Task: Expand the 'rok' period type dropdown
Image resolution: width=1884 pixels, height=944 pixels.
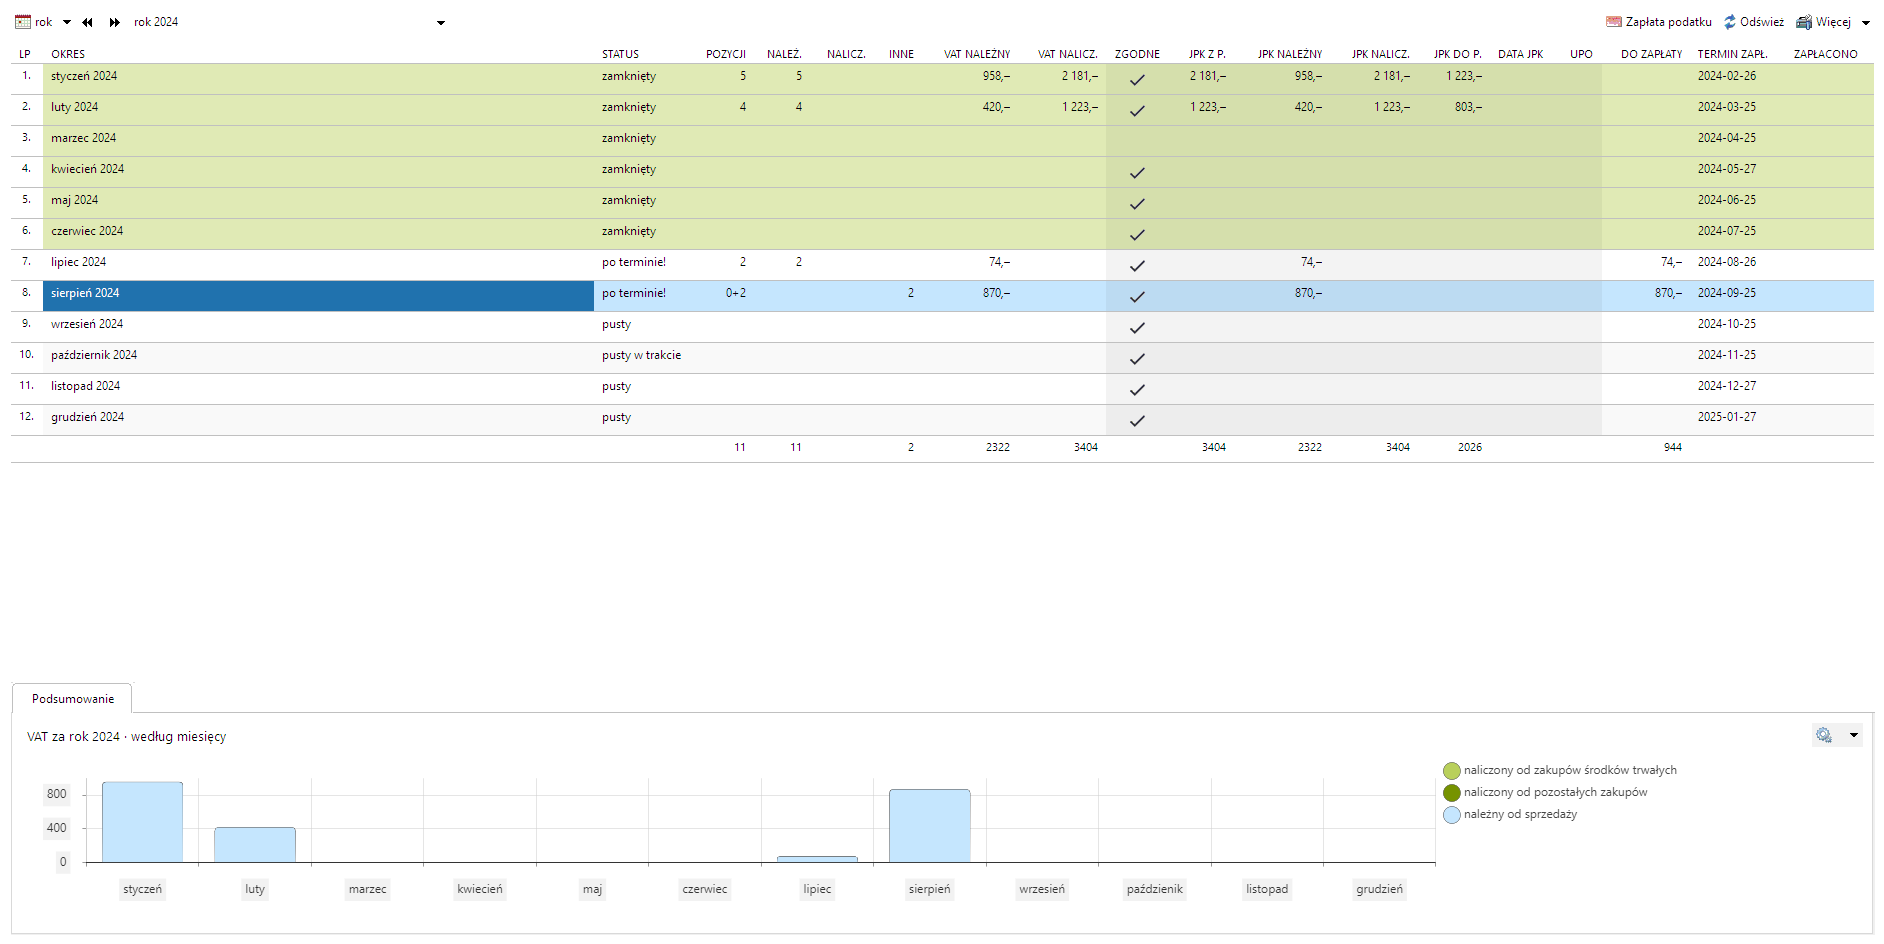Action: point(67,22)
